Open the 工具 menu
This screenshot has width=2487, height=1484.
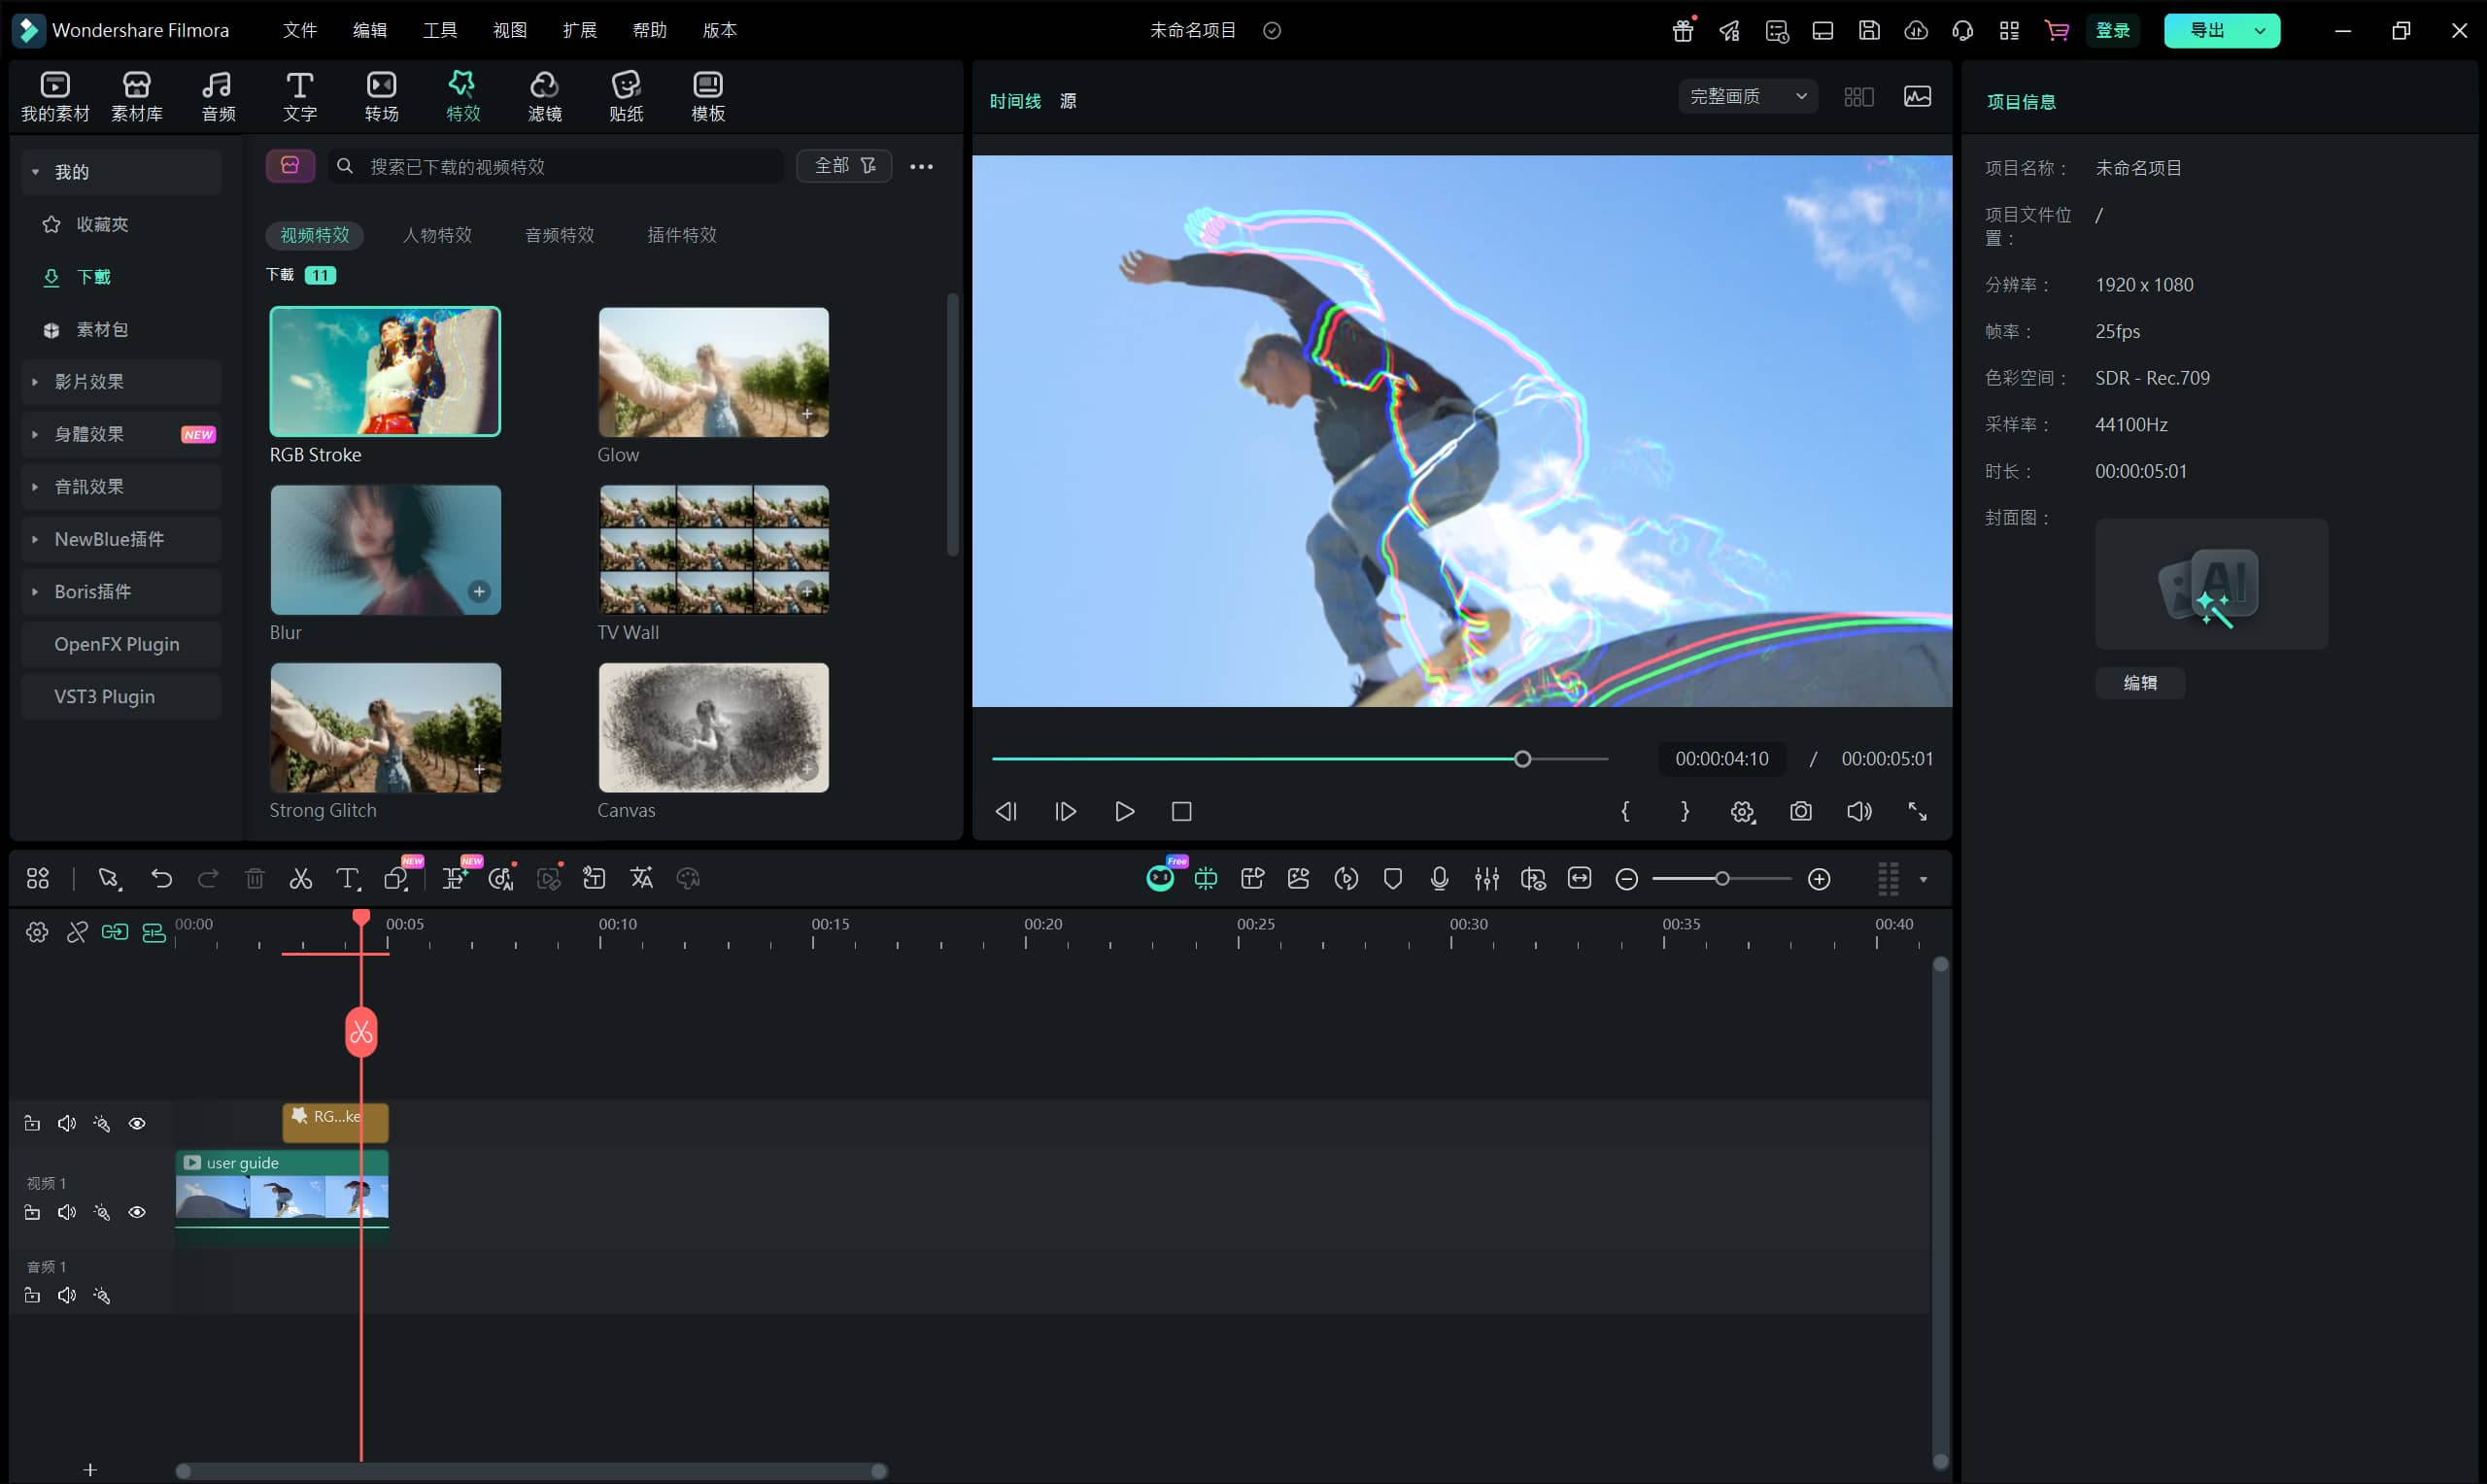coord(439,30)
